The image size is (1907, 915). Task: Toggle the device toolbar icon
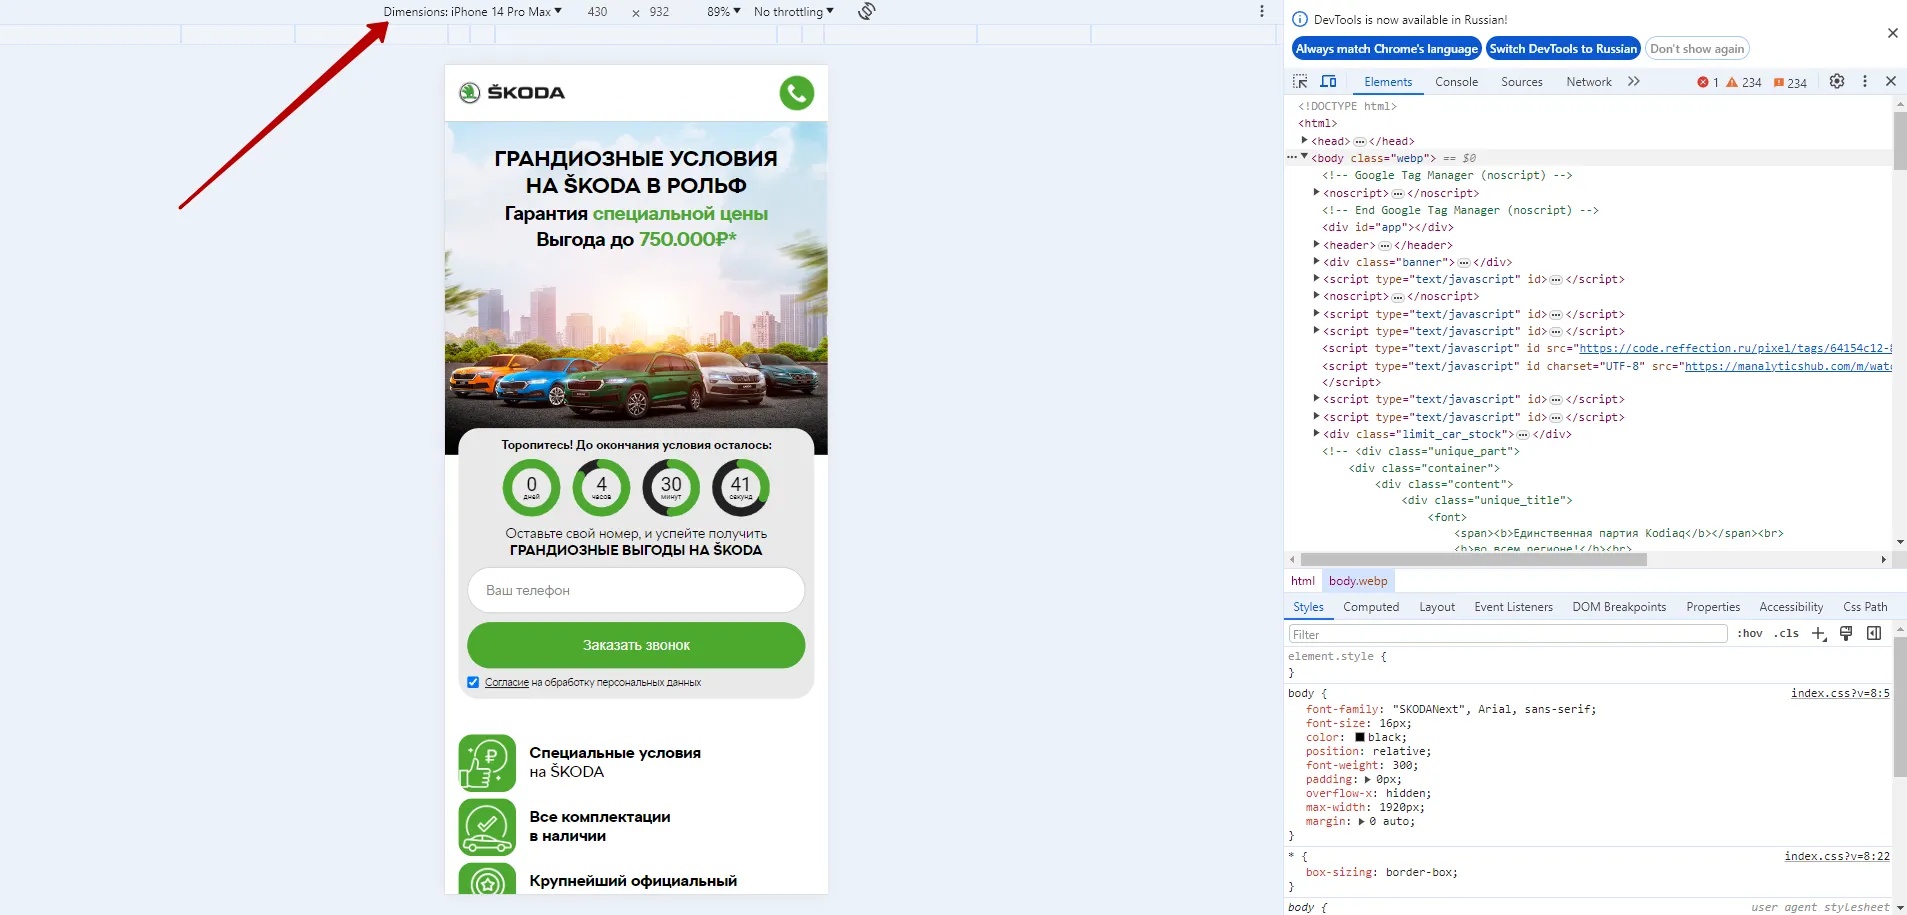(1328, 82)
